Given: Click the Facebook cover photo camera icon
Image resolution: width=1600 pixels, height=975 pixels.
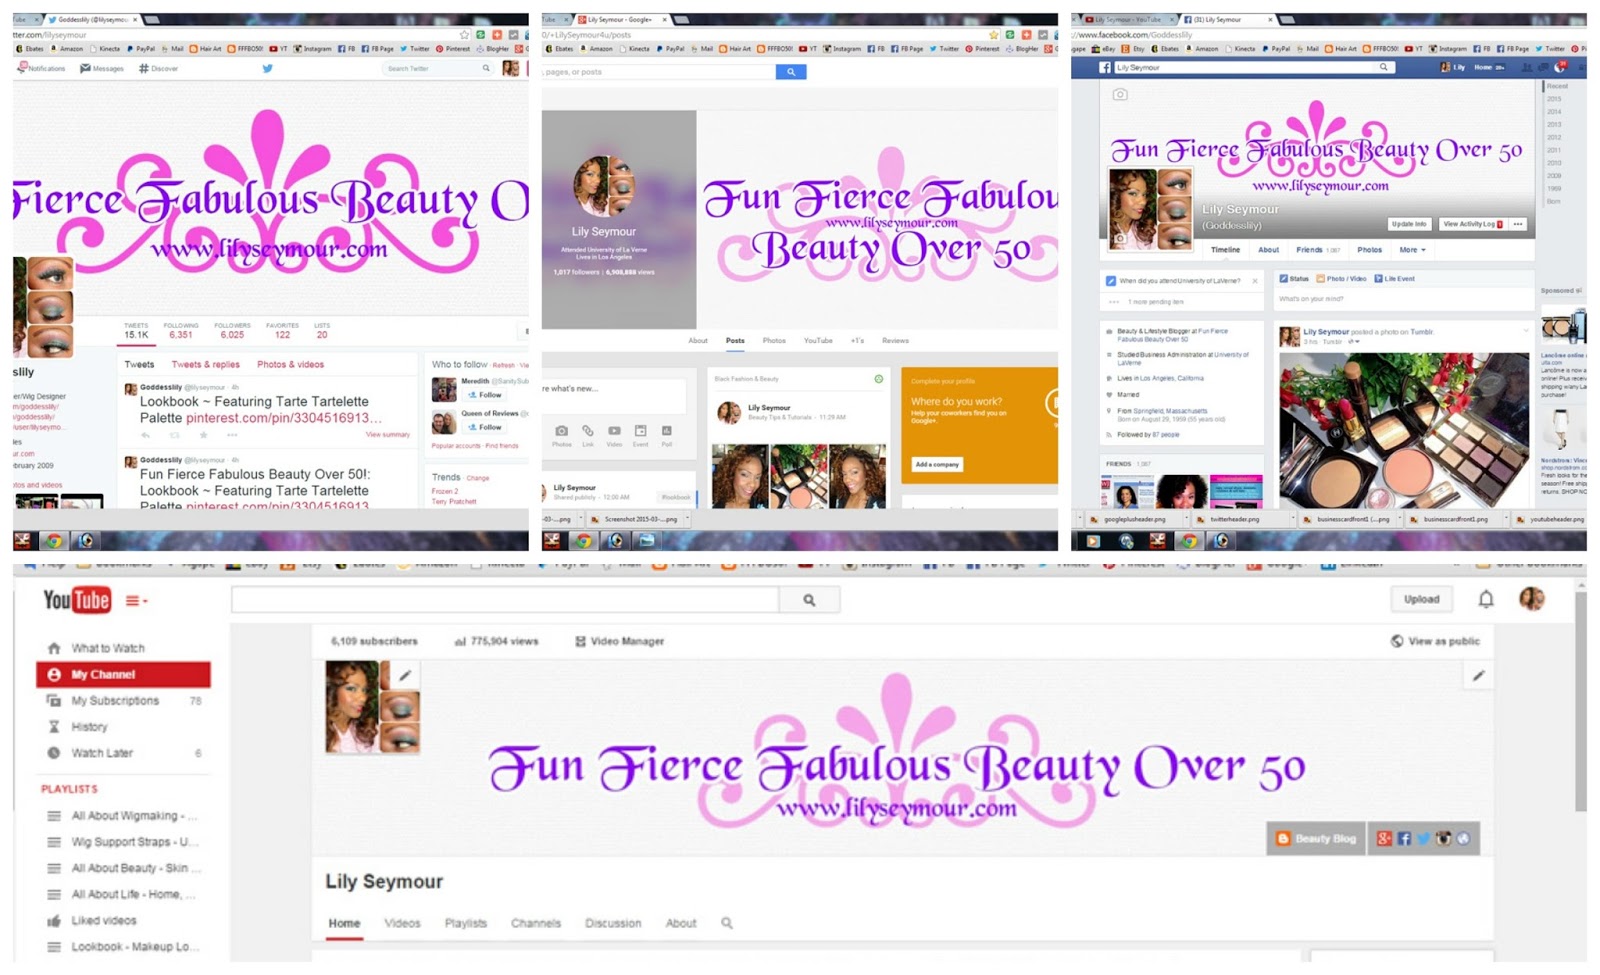Looking at the screenshot, I should pyautogui.click(x=1120, y=95).
